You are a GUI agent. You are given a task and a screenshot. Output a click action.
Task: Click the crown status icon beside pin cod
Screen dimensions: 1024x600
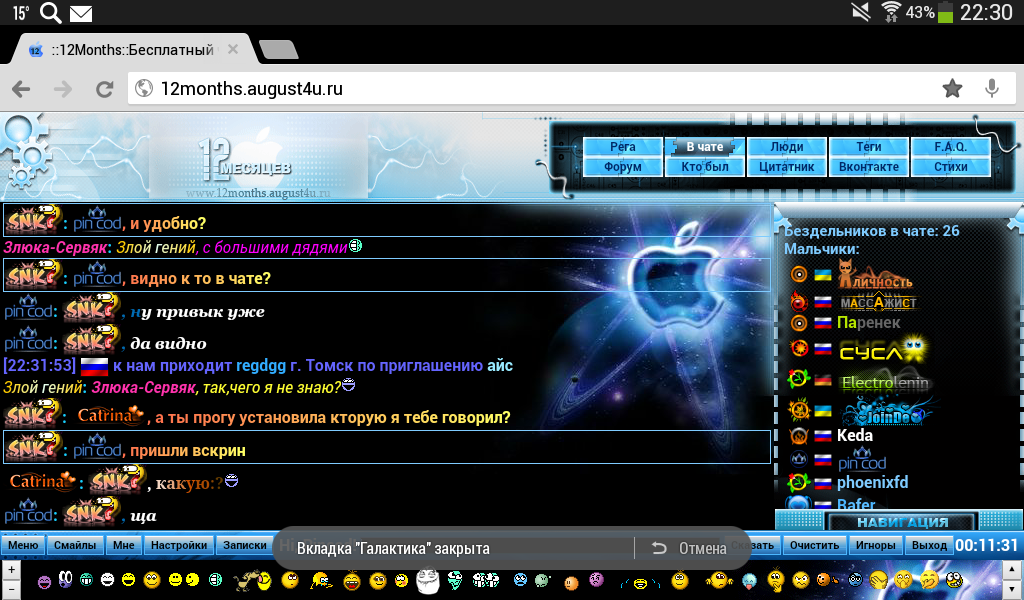[799, 459]
